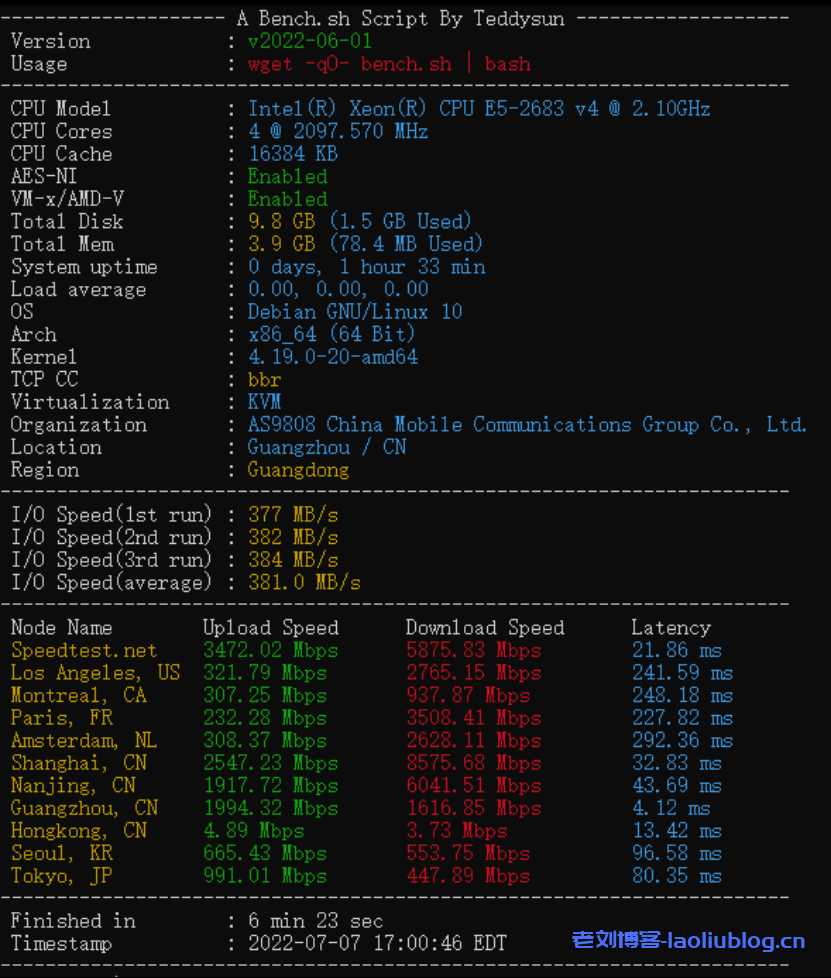Click the Tokyo, JP node name
The image size is (831, 978).
point(62,876)
